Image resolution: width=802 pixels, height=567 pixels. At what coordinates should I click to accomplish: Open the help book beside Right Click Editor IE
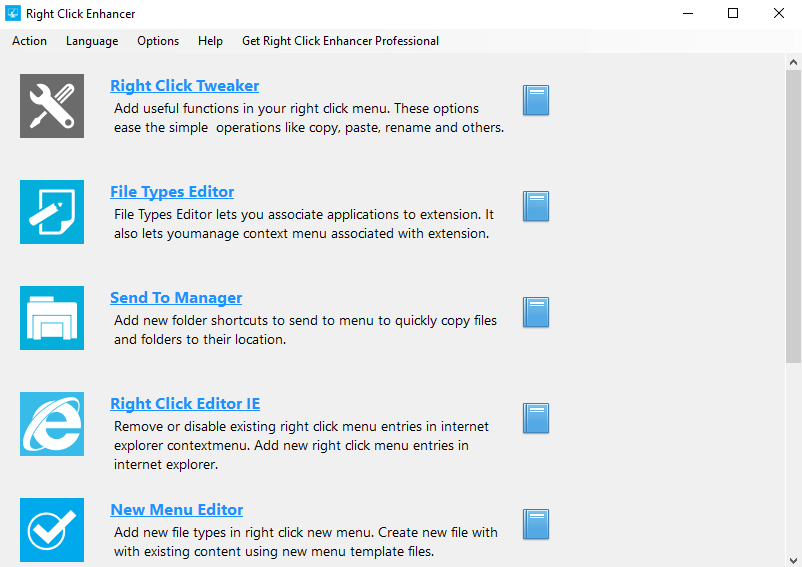(536, 418)
